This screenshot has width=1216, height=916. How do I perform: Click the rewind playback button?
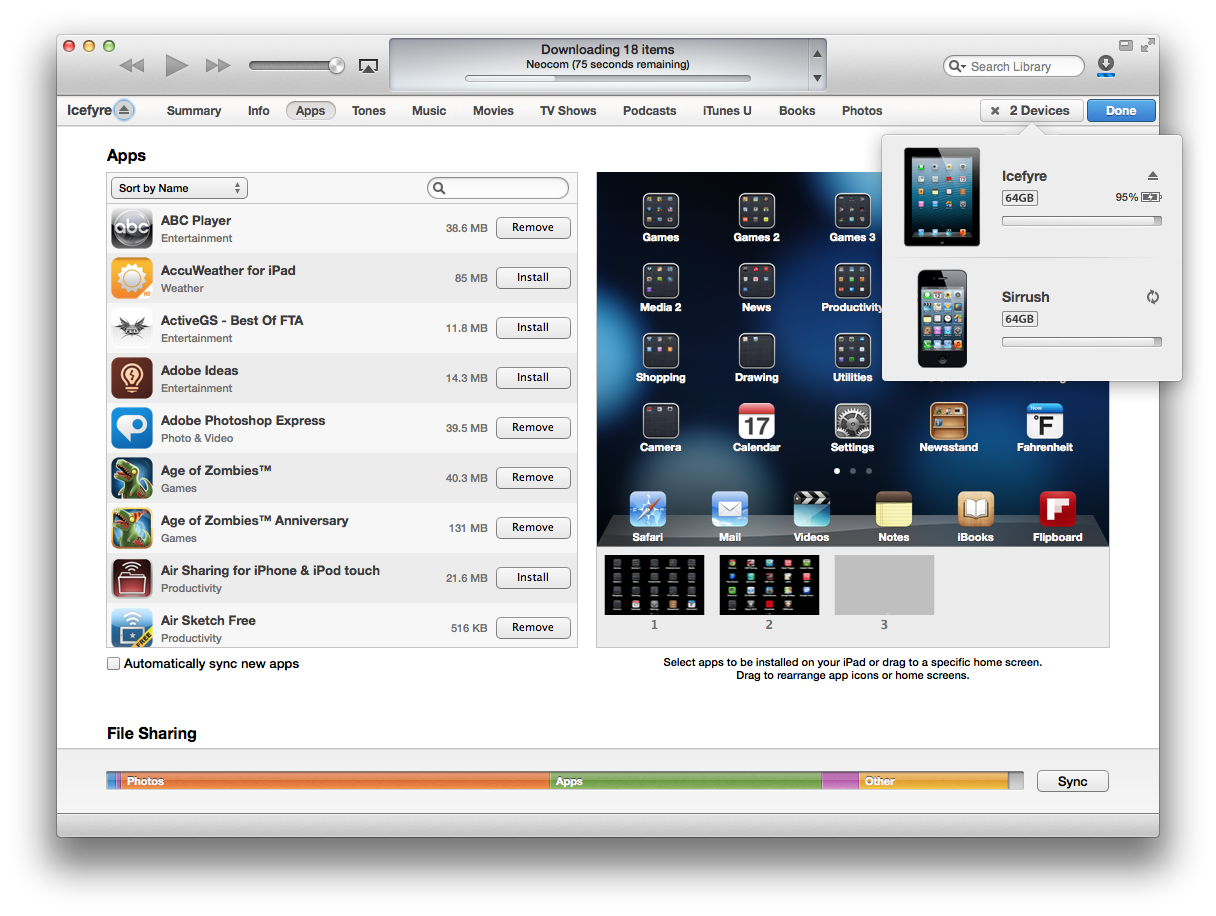(x=132, y=66)
